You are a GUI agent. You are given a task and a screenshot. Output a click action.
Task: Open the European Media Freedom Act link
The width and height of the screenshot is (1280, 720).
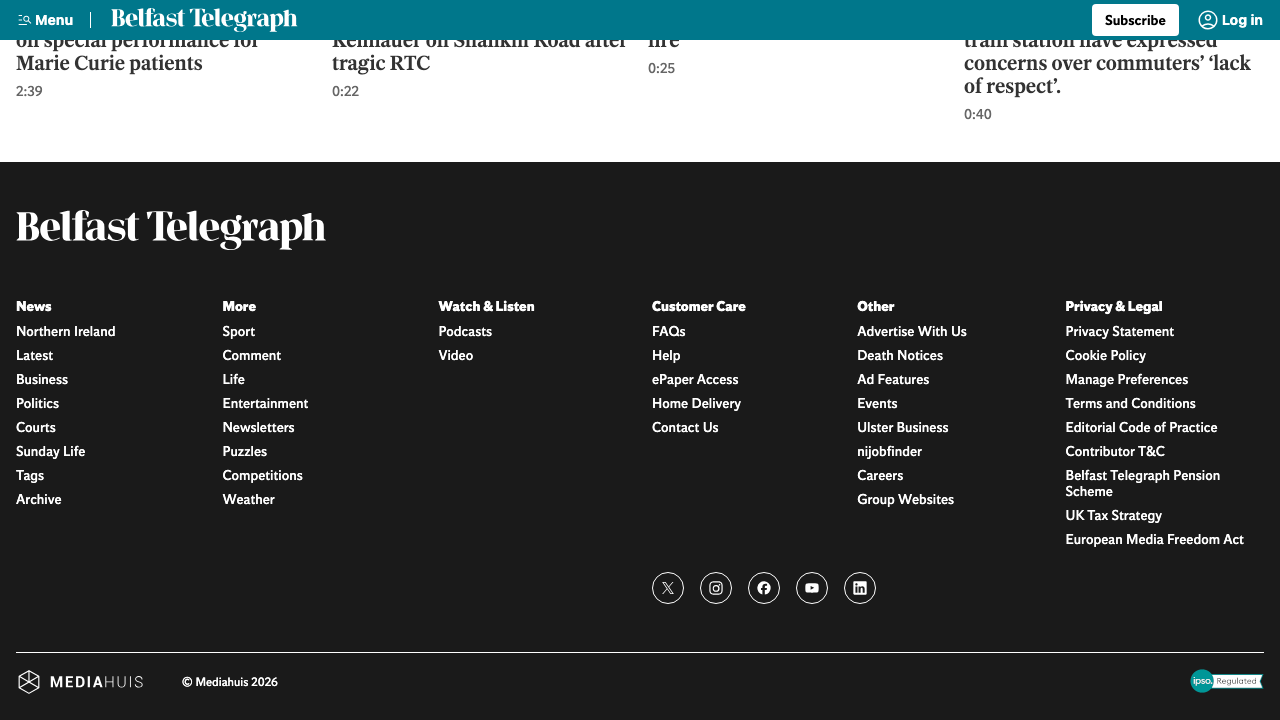pyautogui.click(x=1154, y=540)
